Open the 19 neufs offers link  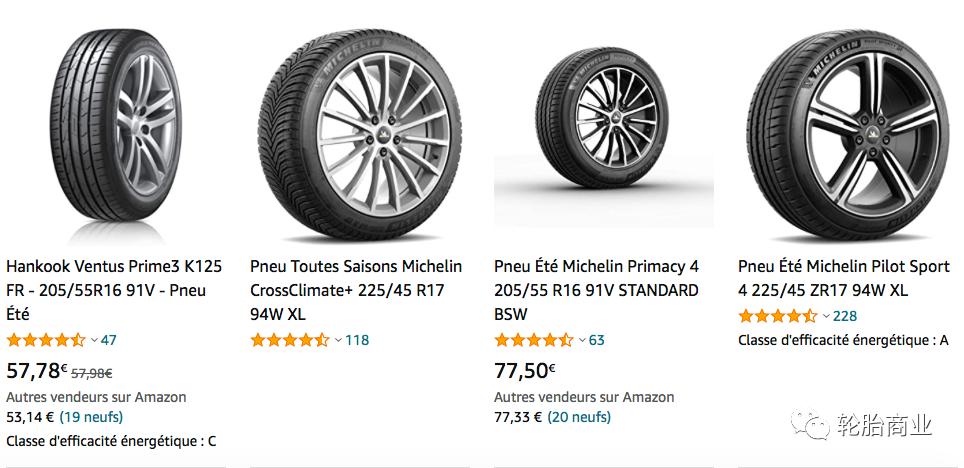[x=91, y=417]
